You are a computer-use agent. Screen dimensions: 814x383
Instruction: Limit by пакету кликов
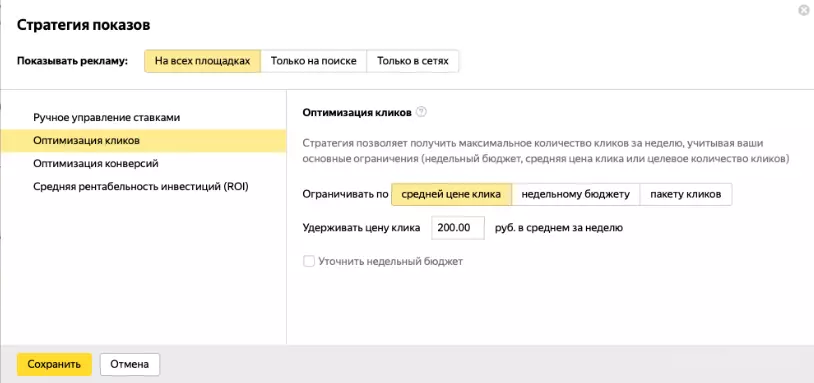[x=686, y=195]
